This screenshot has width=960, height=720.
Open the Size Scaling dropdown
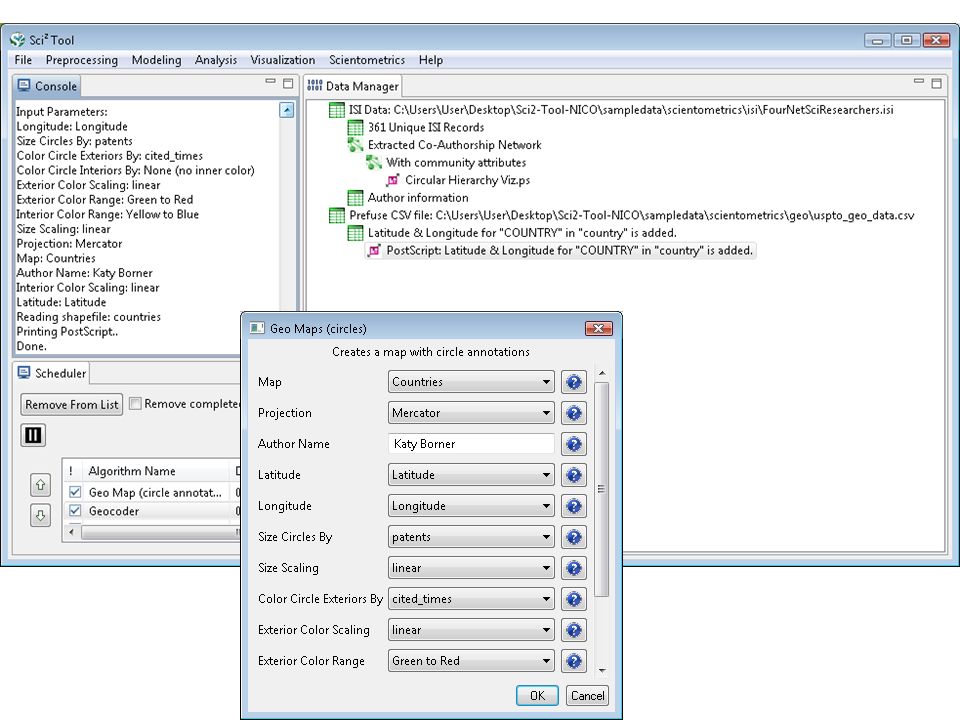pos(471,568)
